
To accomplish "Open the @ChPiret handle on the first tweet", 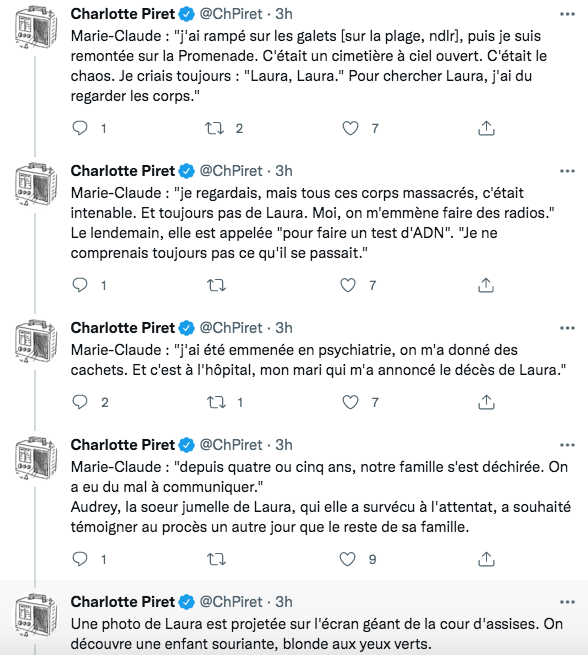I will (231, 14).
